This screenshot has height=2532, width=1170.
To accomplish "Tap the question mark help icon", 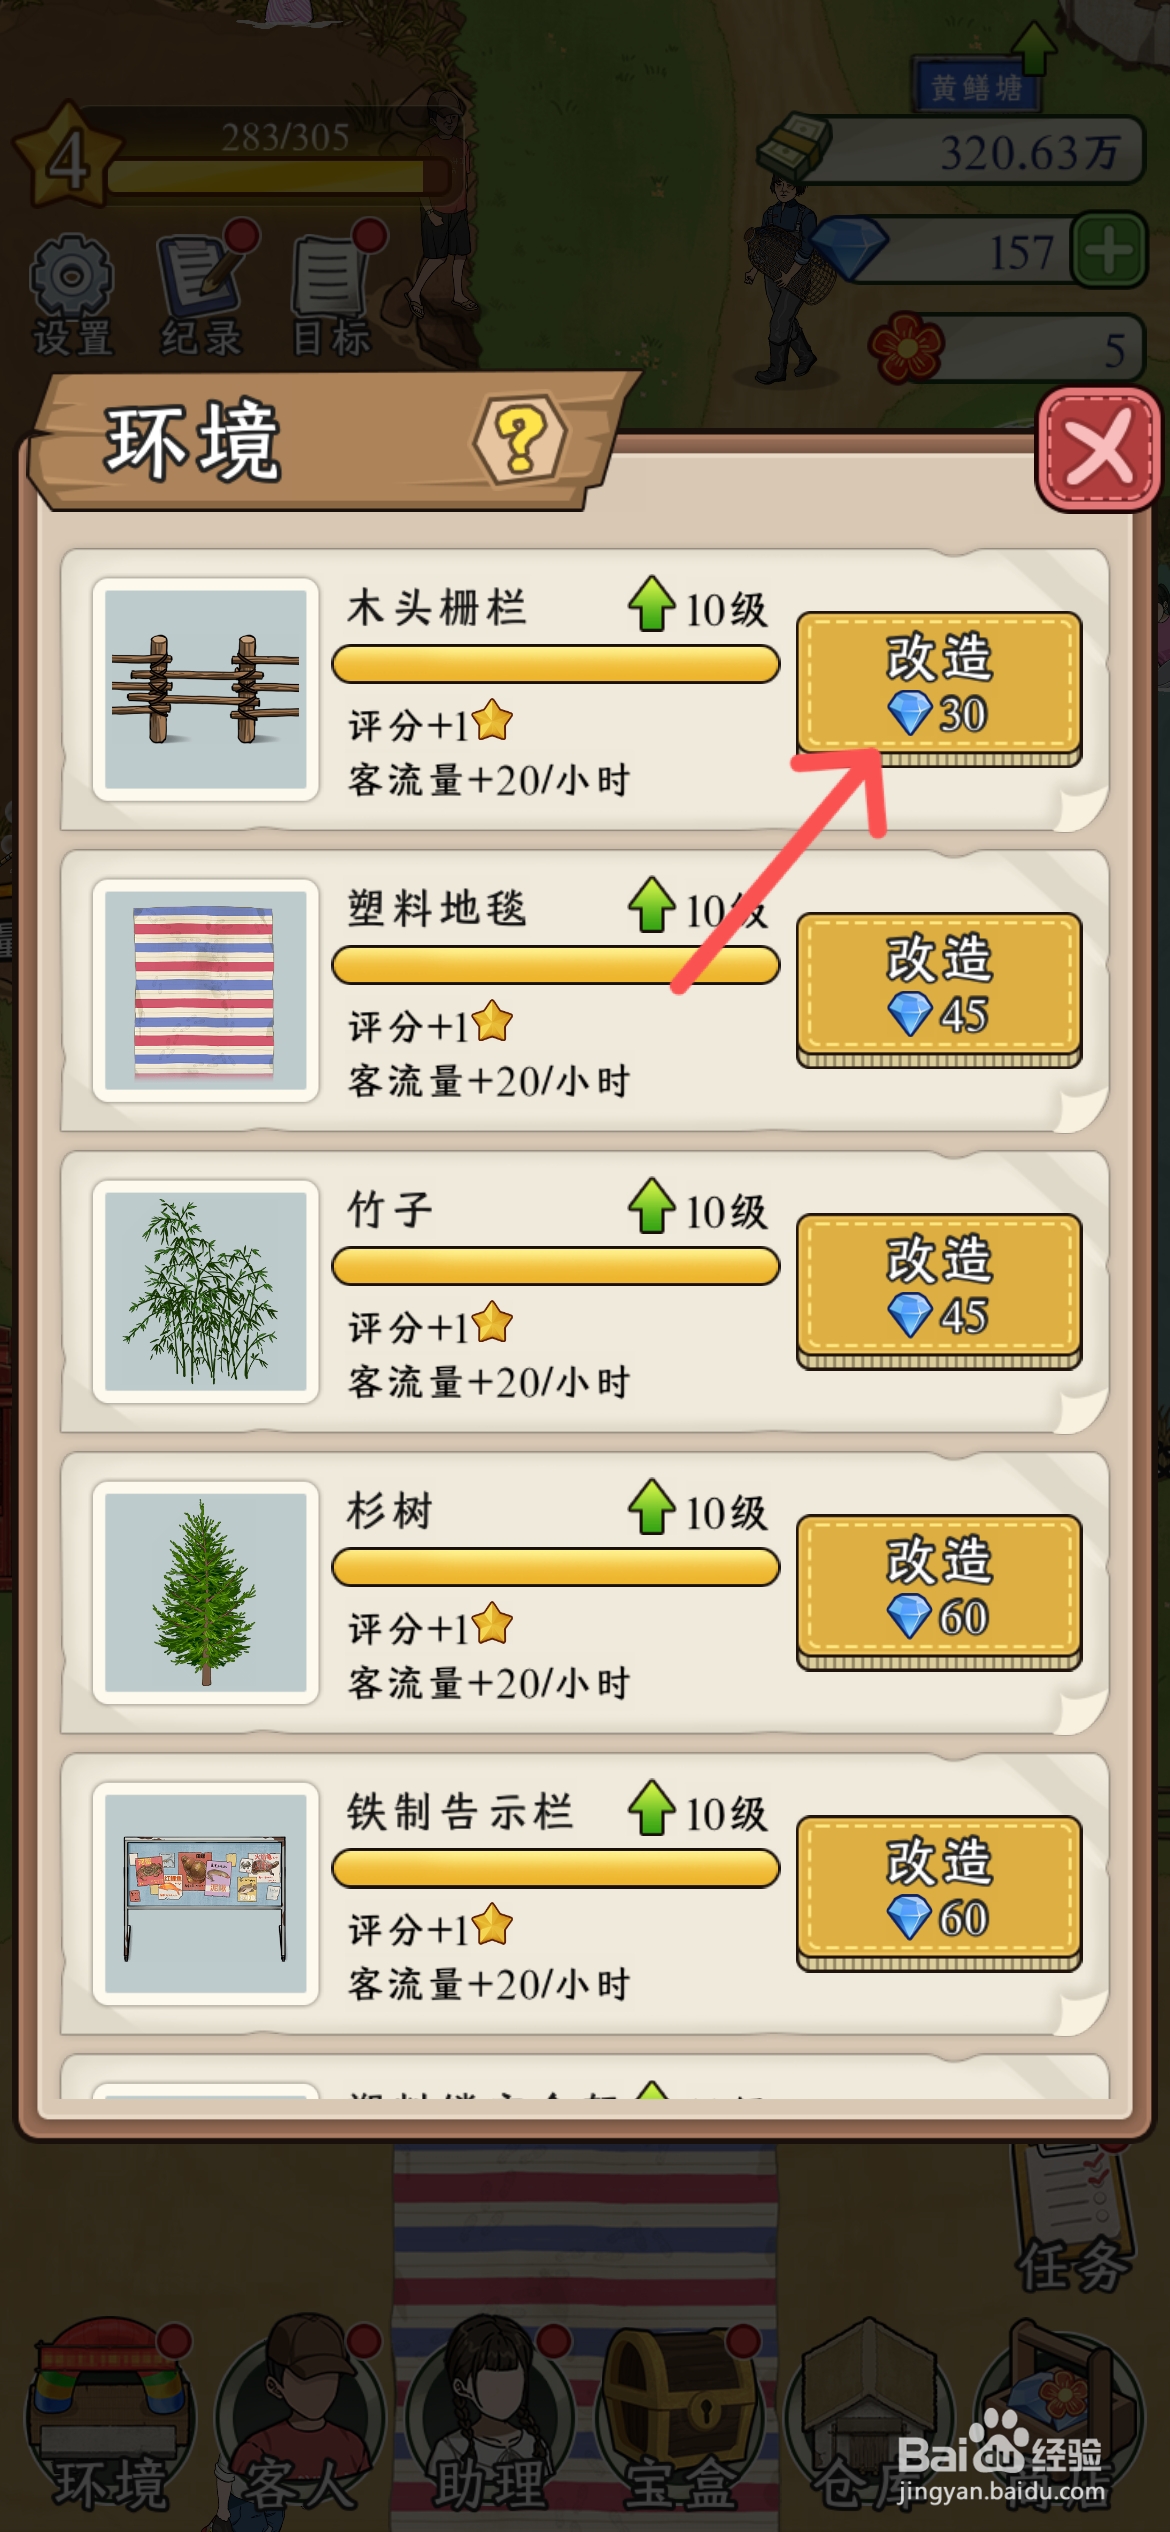I will pyautogui.click(x=520, y=439).
